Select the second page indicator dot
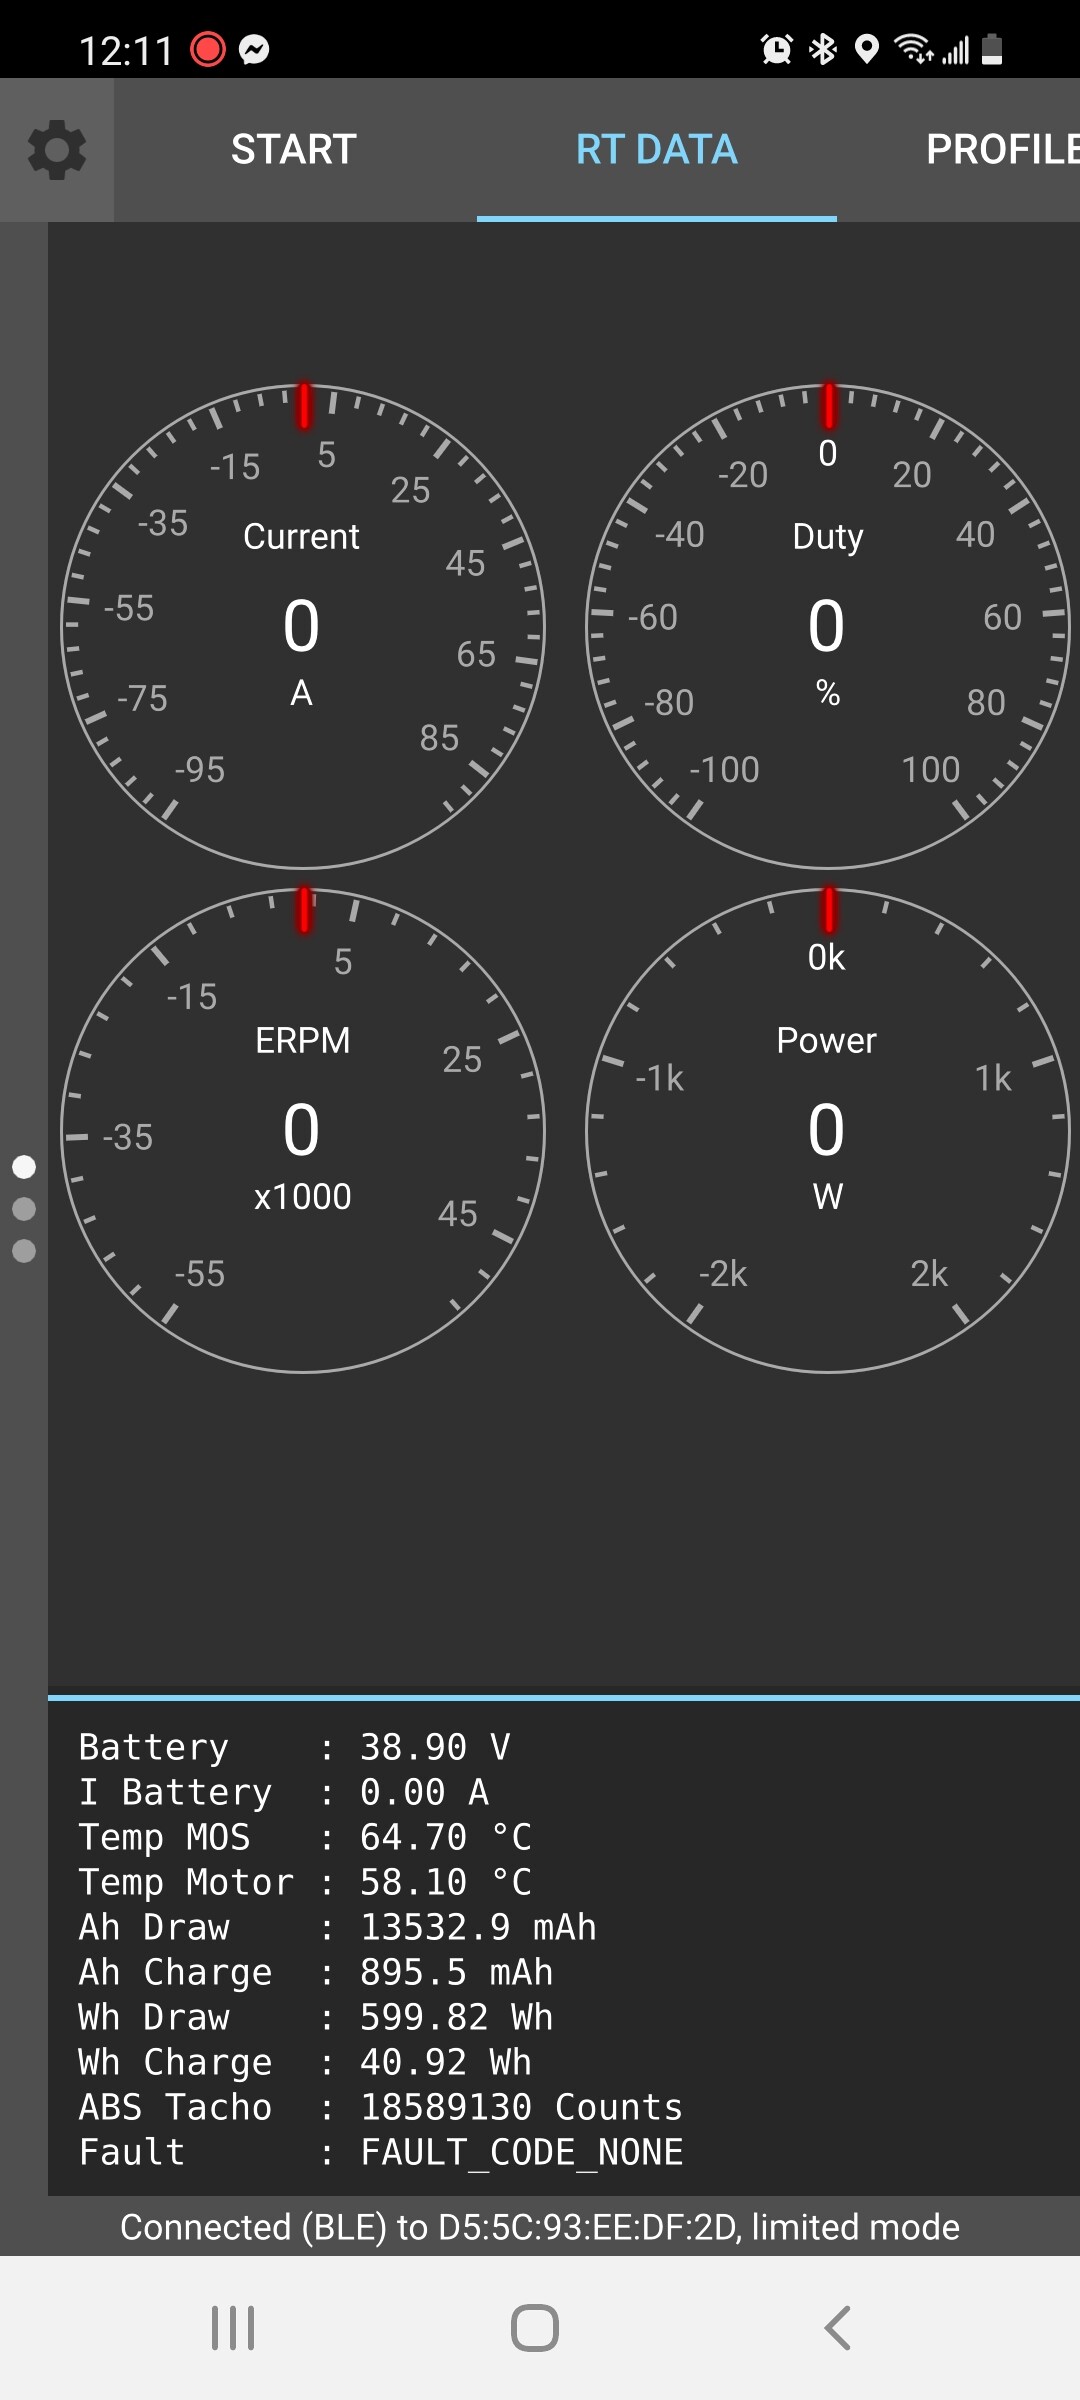This screenshot has height=2400, width=1080. coord(24,1209)
